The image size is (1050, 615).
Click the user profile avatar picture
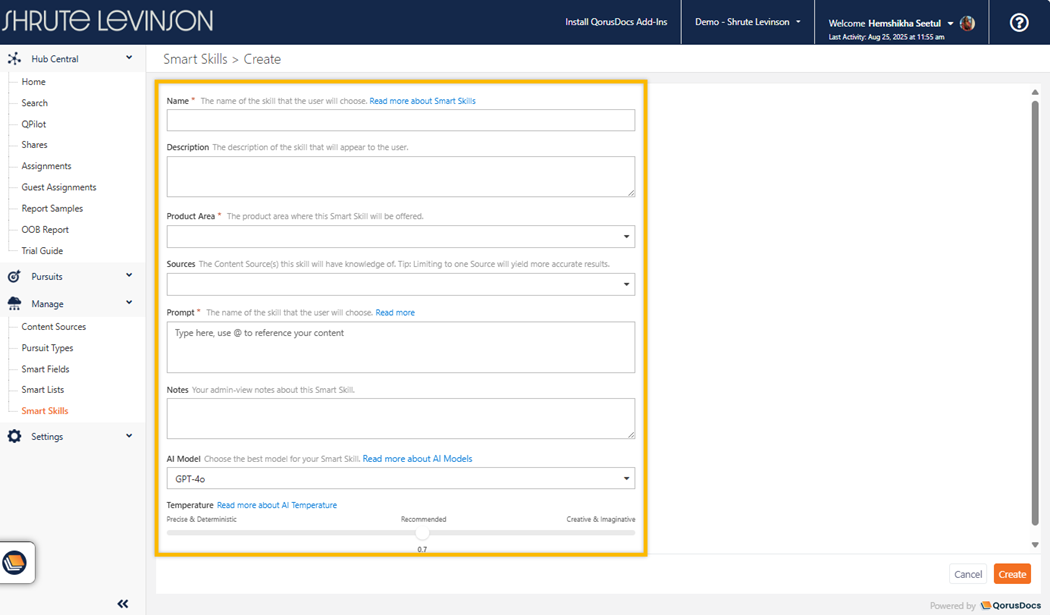click(967, 23)
